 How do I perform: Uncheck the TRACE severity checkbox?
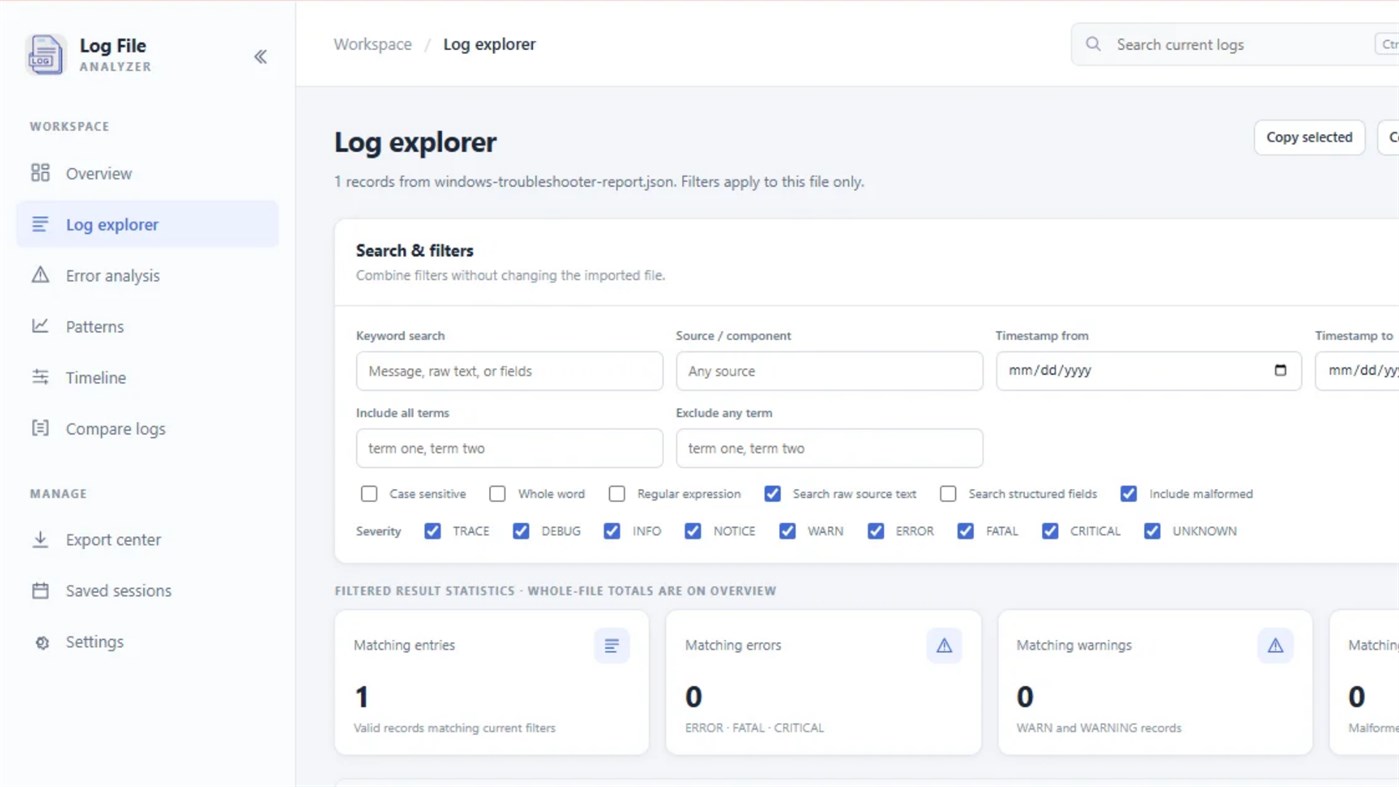(x=432, y=531)
